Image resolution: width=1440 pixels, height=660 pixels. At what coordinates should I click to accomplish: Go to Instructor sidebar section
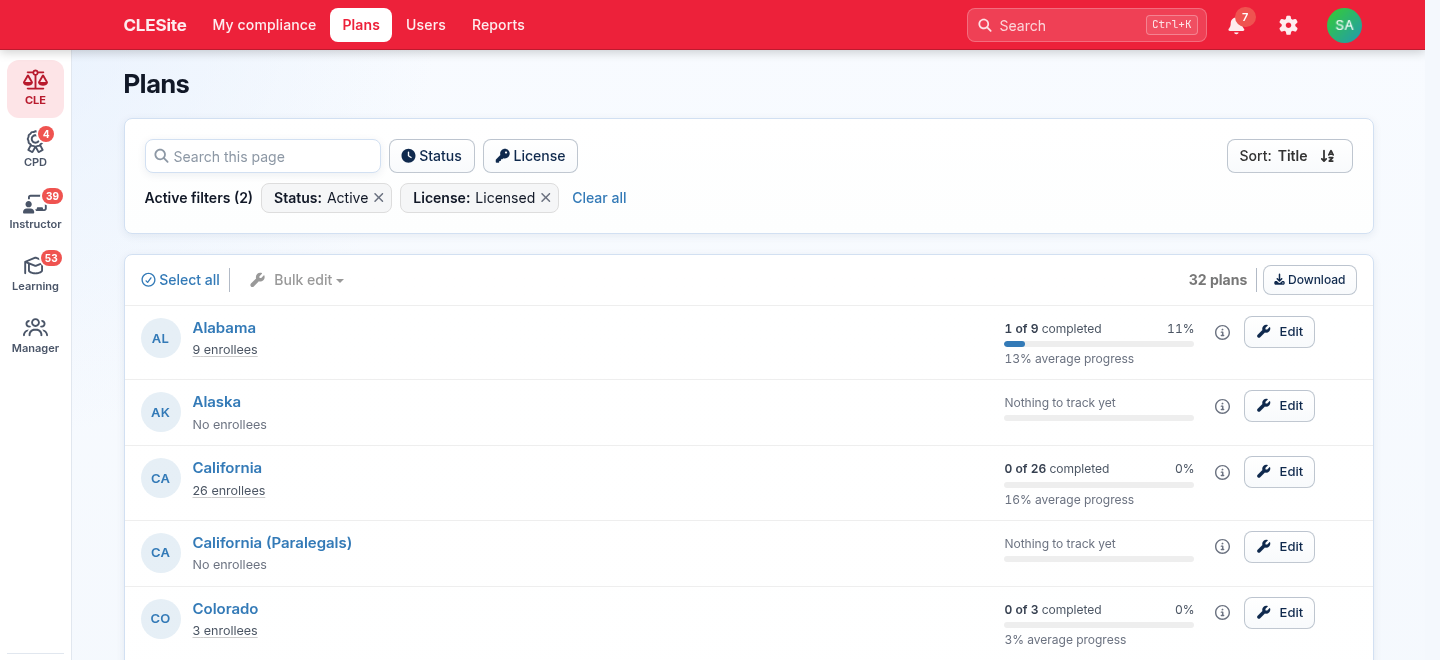pyautogui.click(x=35, y=212)
